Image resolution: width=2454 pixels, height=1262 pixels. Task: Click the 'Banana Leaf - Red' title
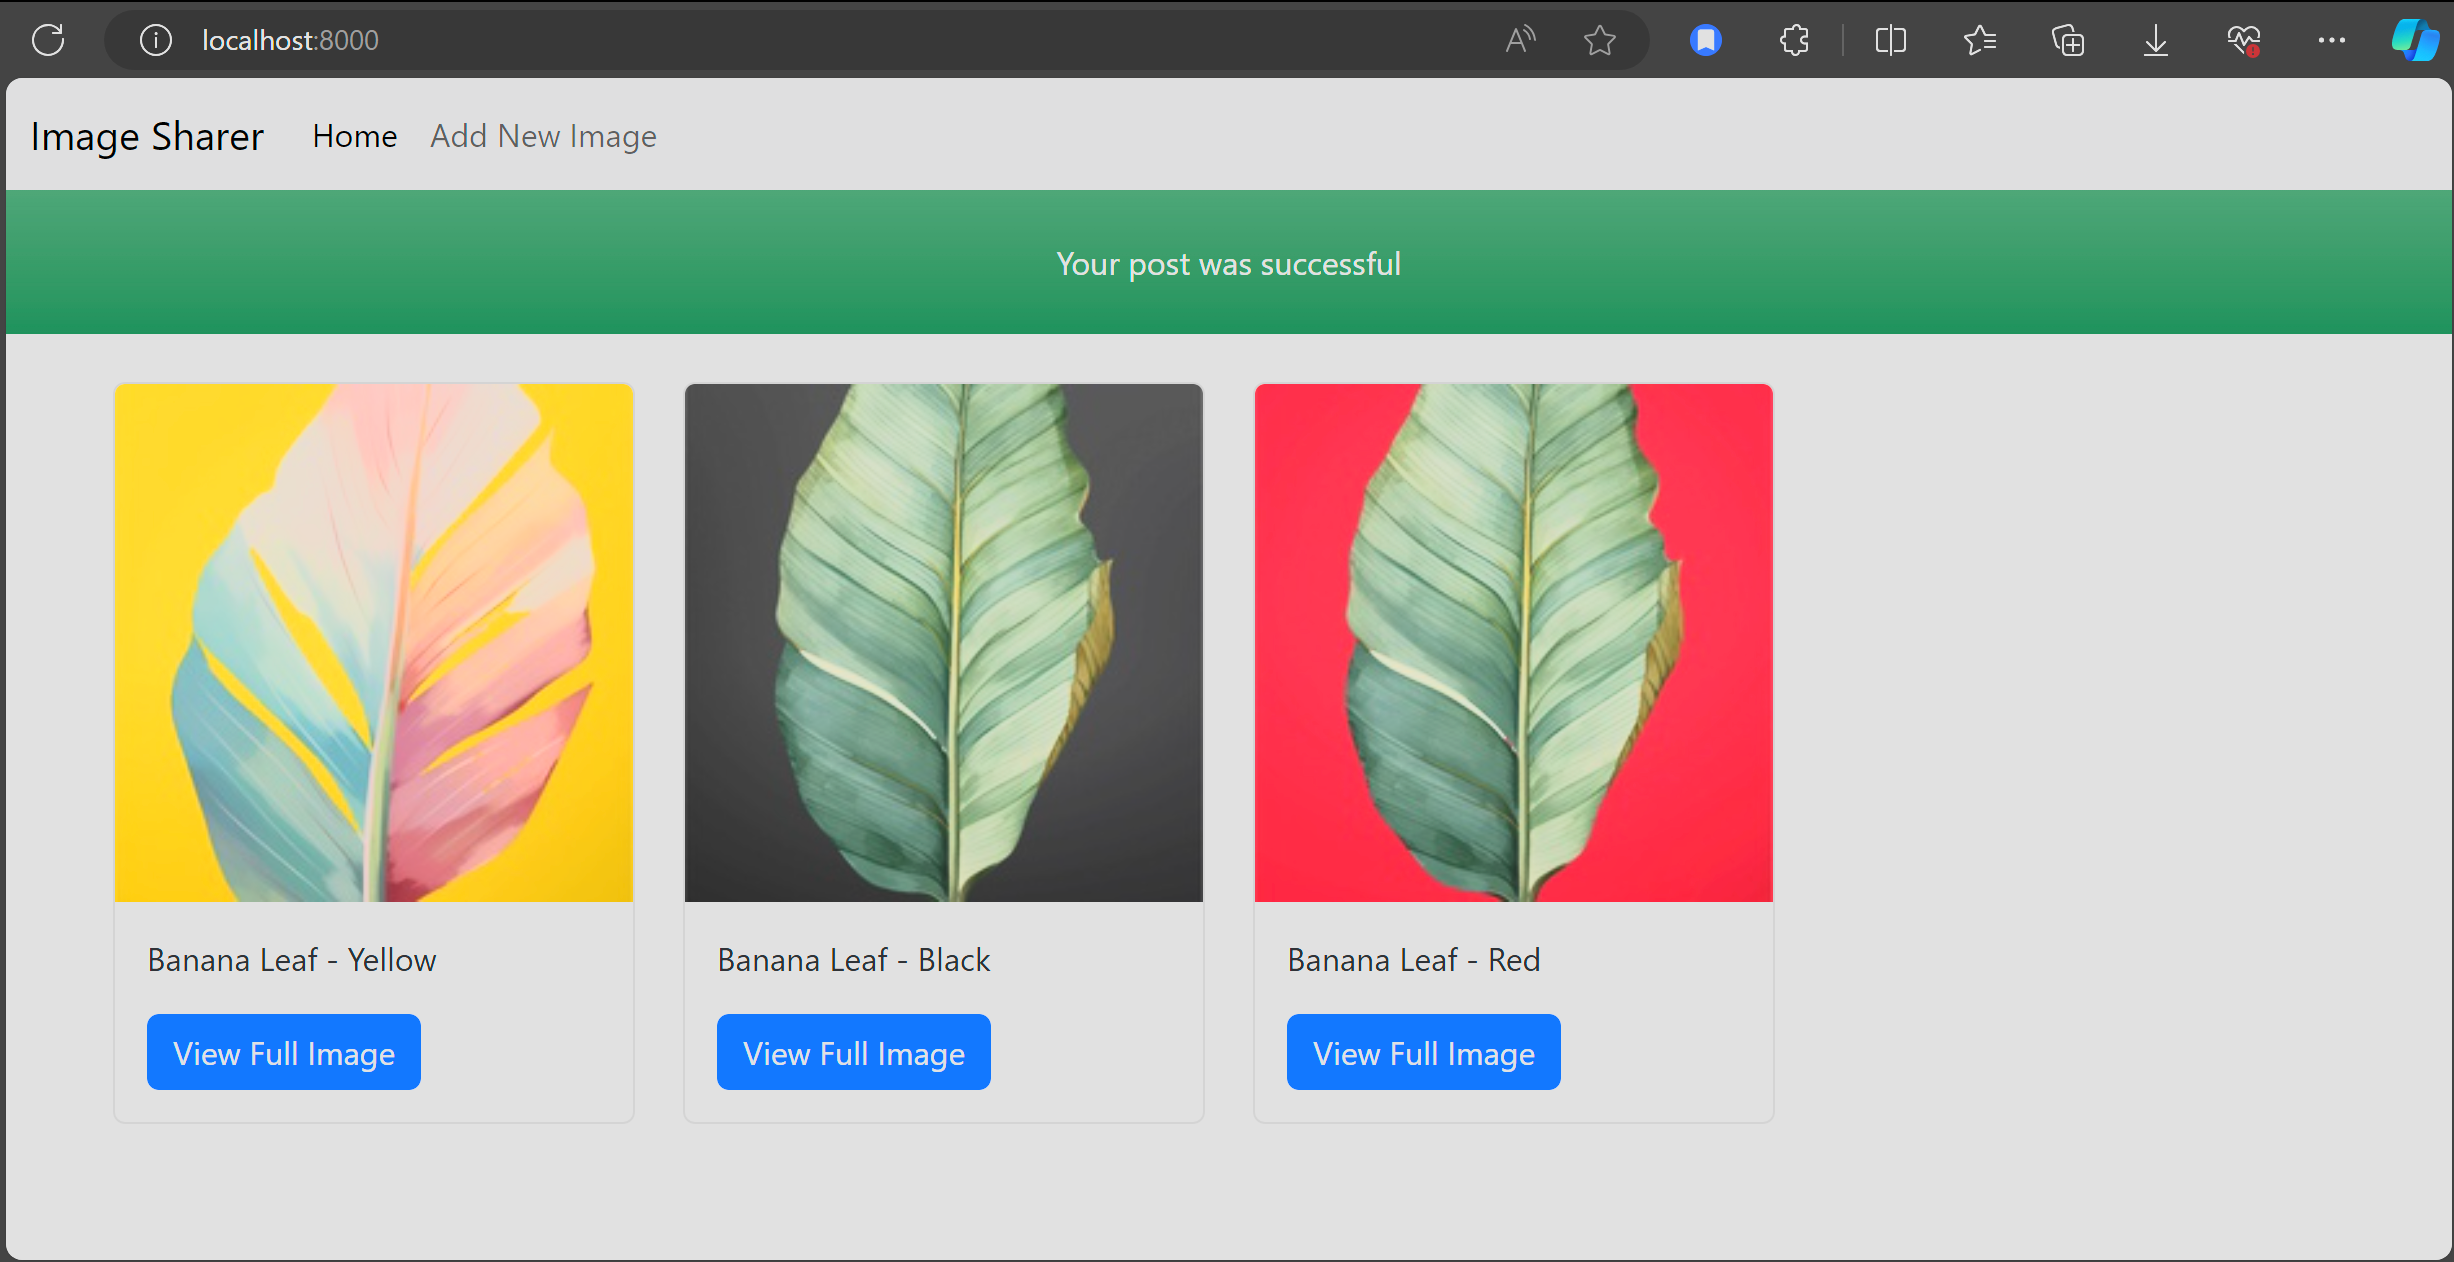click(1414, 960)
